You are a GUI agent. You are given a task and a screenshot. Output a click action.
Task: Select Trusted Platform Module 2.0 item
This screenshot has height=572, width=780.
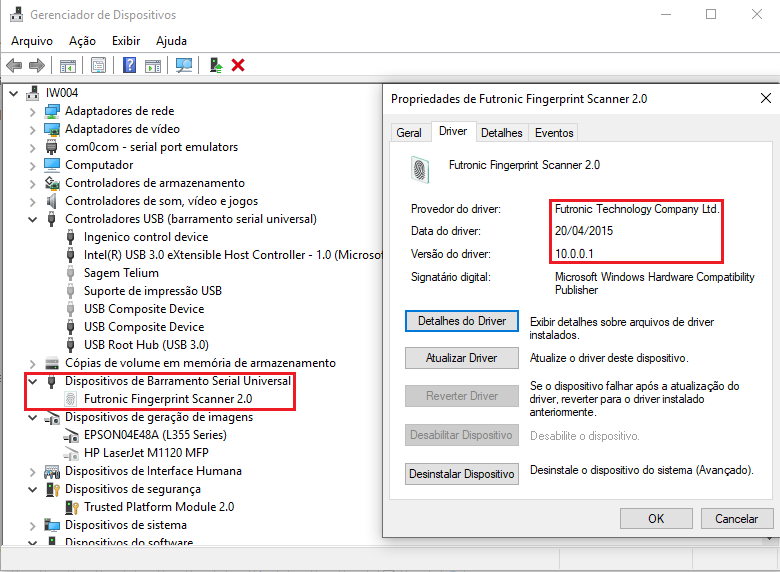click(x=158, y=507)
